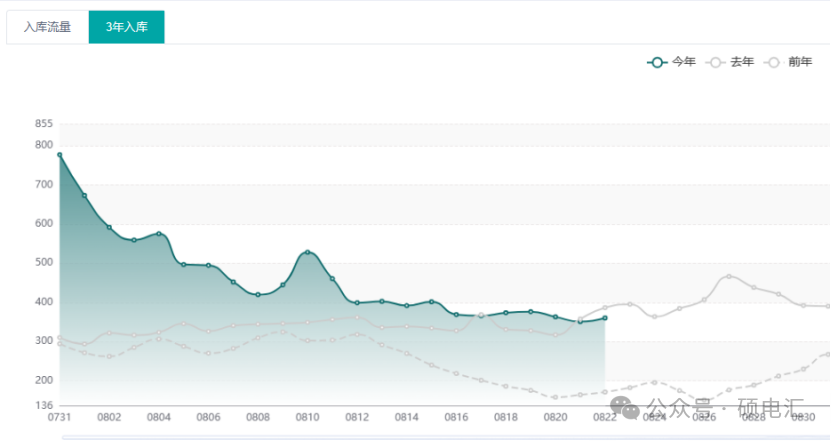Select the 3年入库 tab
This screenshot has width=831, height=441.
pos(126,27)
